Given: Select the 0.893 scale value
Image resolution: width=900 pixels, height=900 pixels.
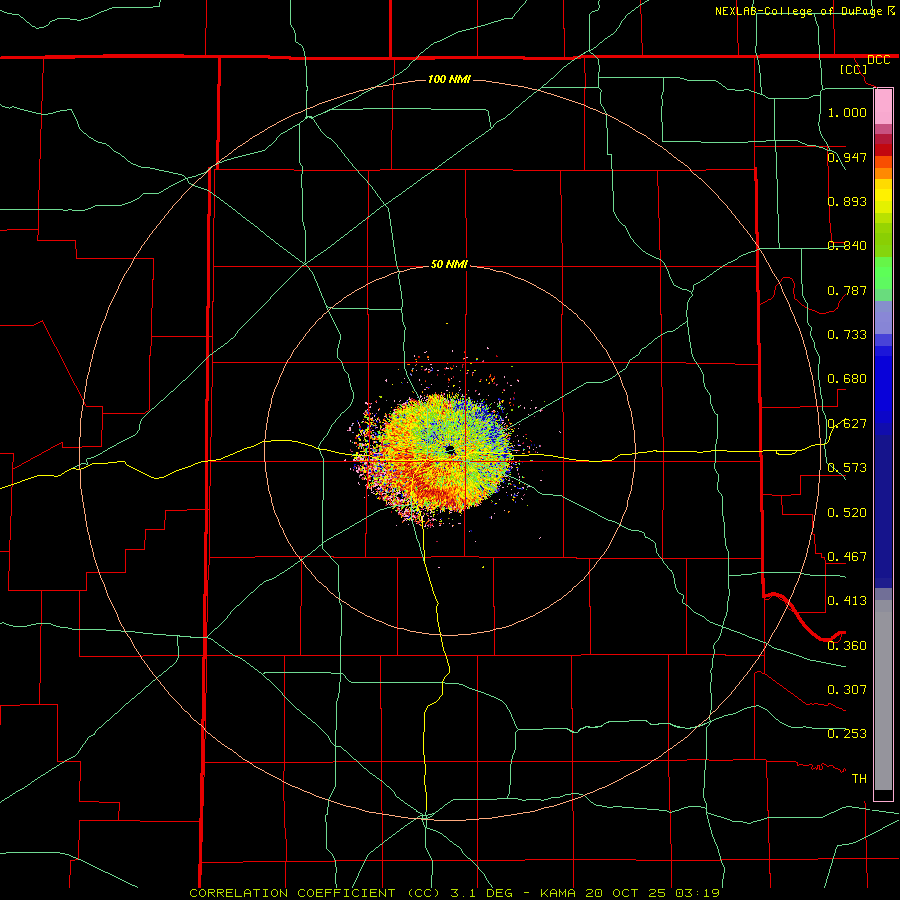Looking at the screenshot, I should 847,201.
